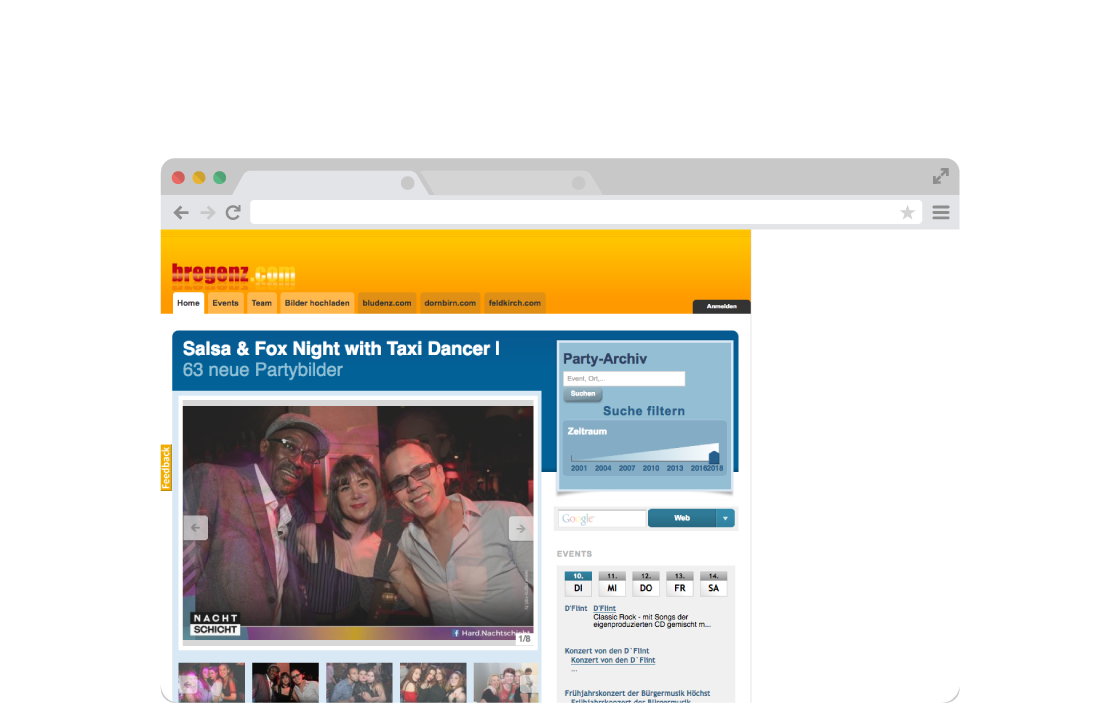Open the second thumbnail with man in hat
Screen dimensions: 1120x705
[x=285, y=682]
